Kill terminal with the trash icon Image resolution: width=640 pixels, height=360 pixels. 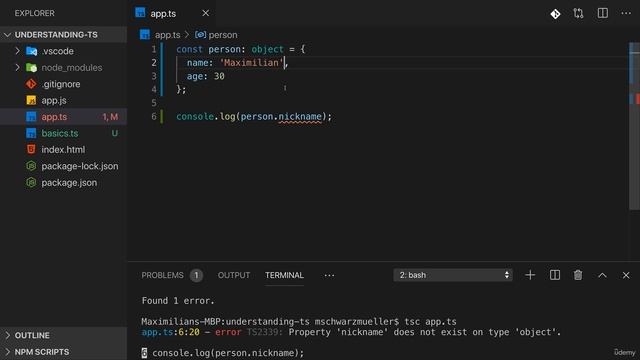pos(578,275)
